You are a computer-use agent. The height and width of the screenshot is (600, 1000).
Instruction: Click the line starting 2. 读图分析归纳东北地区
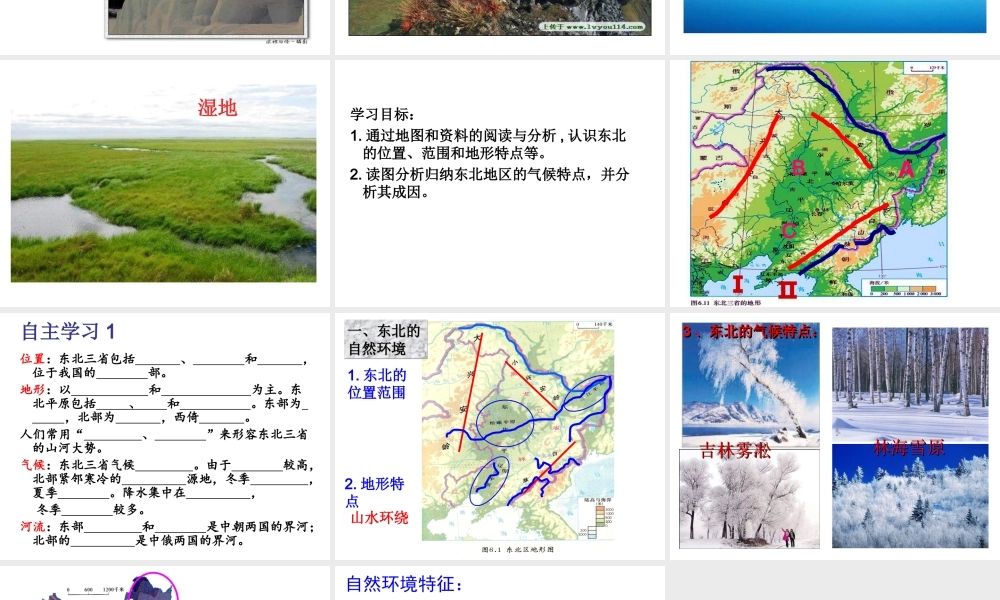pos(490,183)
